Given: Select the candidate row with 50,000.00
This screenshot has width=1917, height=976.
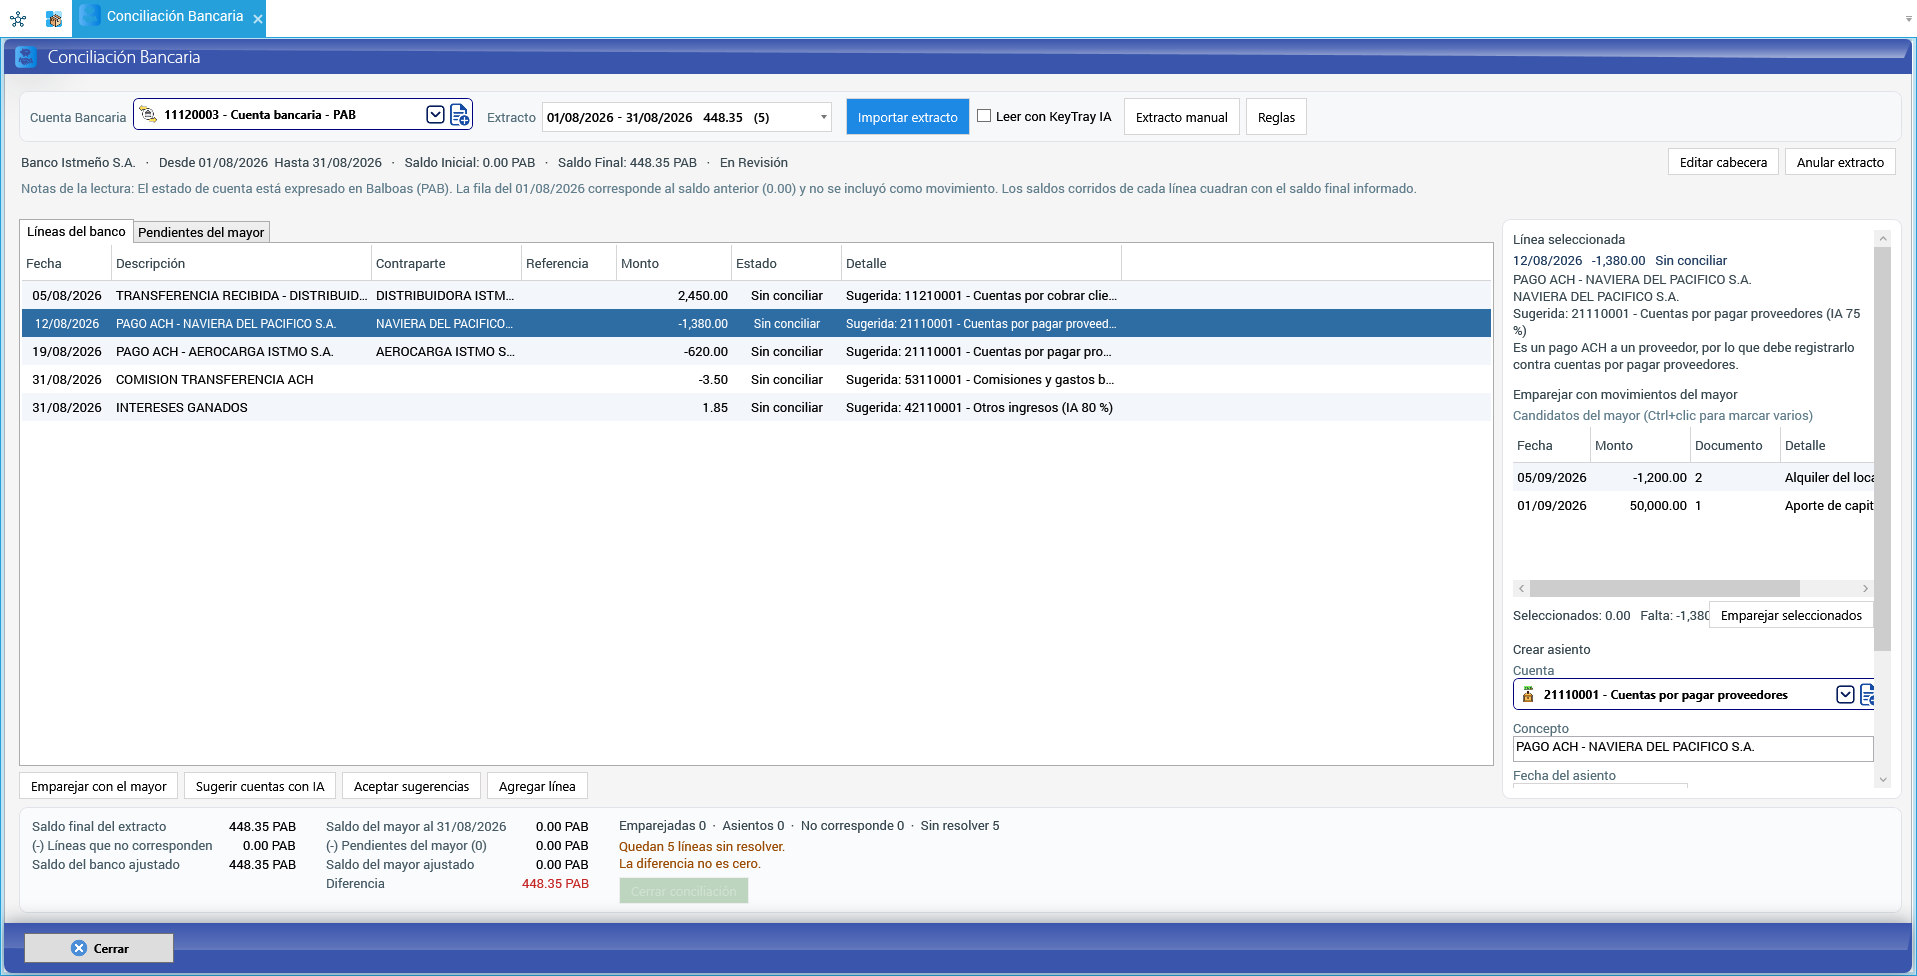Looking at the screenshot, I should point(1693,505).
